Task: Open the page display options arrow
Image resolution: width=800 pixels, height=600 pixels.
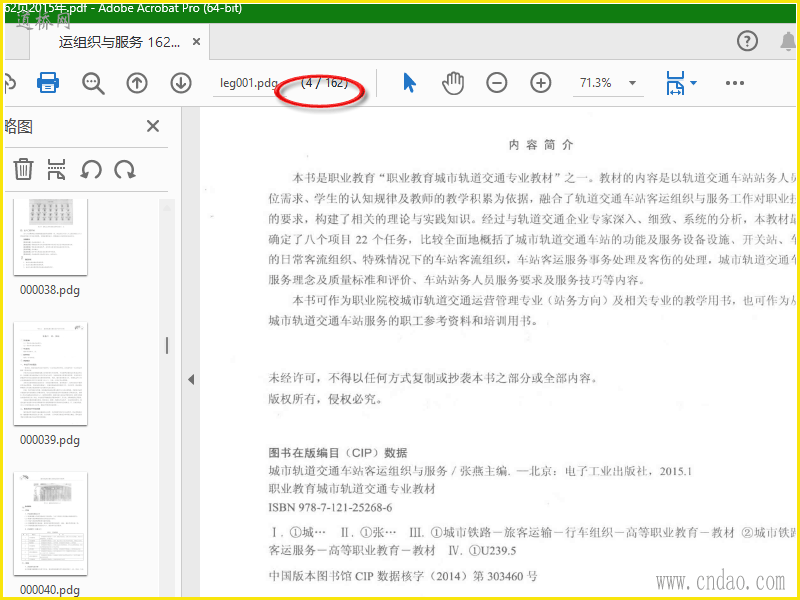Action: click(693, 83)
